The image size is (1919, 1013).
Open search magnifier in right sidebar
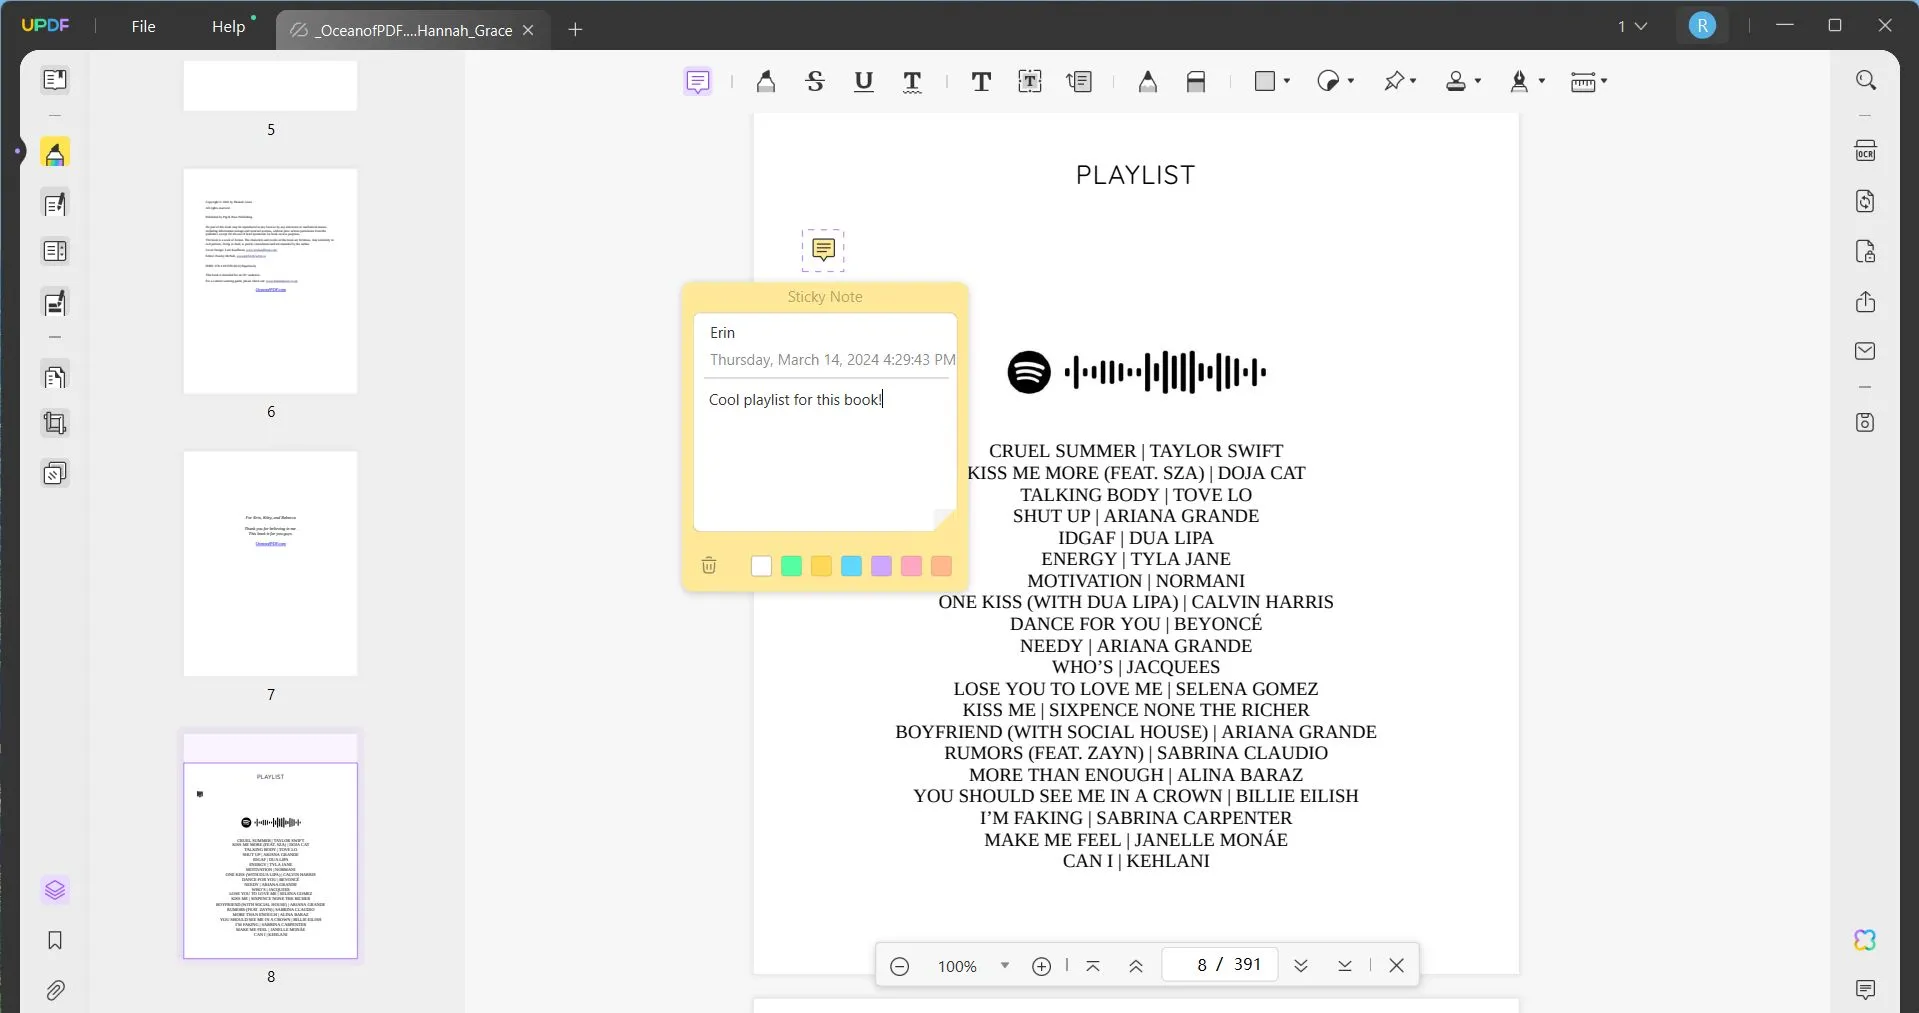coord(1865,80)
